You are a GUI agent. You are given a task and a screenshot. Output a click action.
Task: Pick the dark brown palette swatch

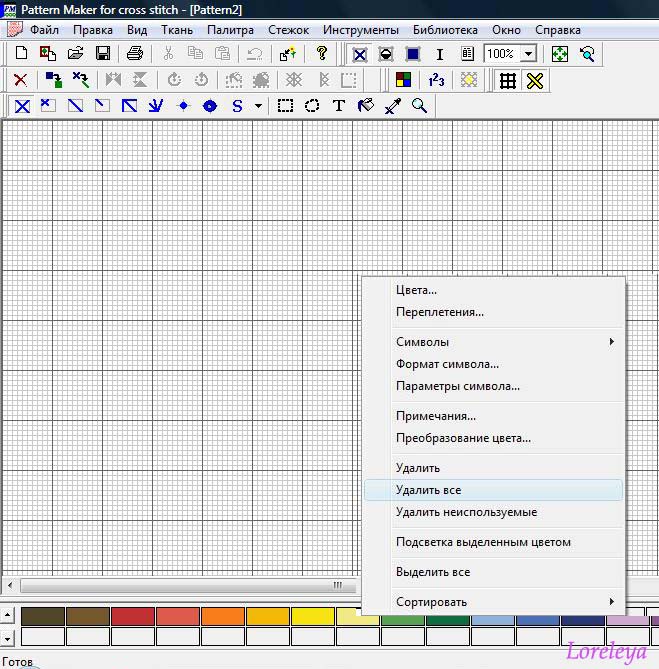coord(43,616)
